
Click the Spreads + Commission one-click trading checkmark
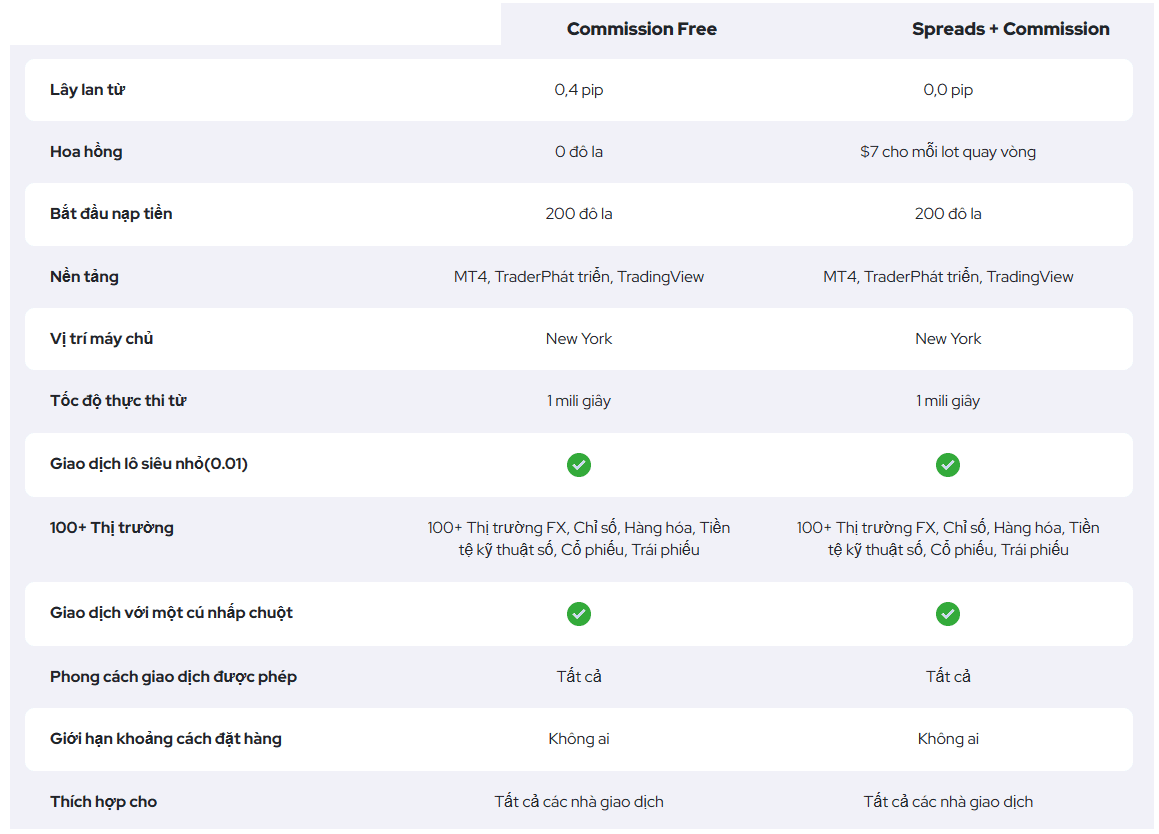(948, 614)
